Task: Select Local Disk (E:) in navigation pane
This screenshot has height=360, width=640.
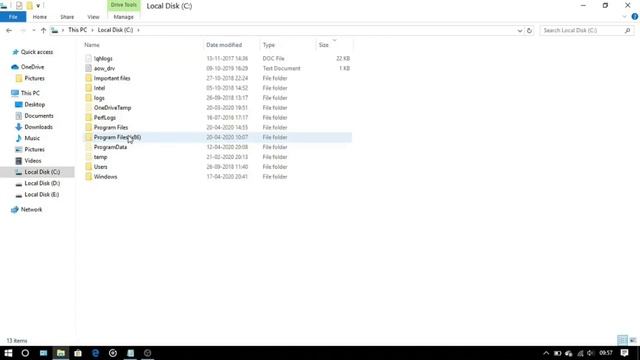Action: [42, 195]
